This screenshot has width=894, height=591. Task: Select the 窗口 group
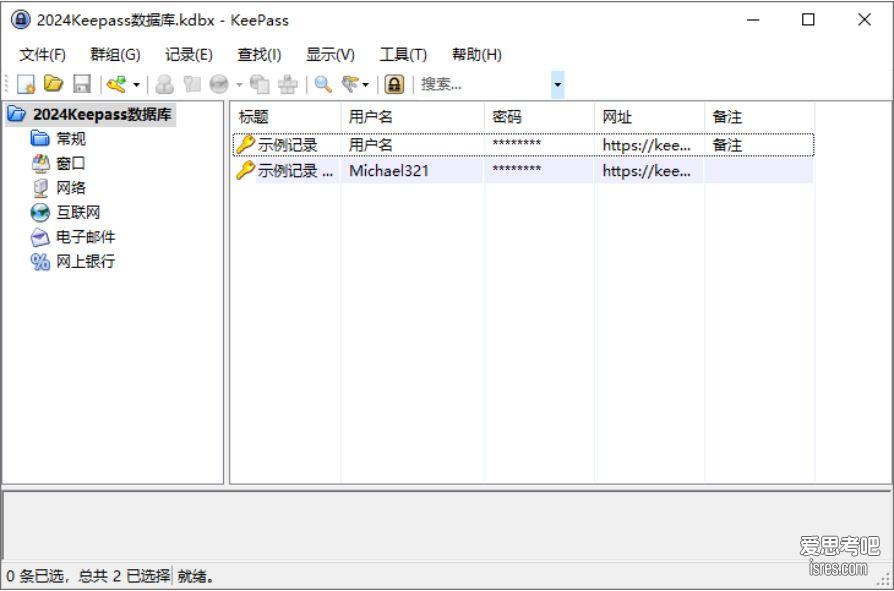[71, 164]
